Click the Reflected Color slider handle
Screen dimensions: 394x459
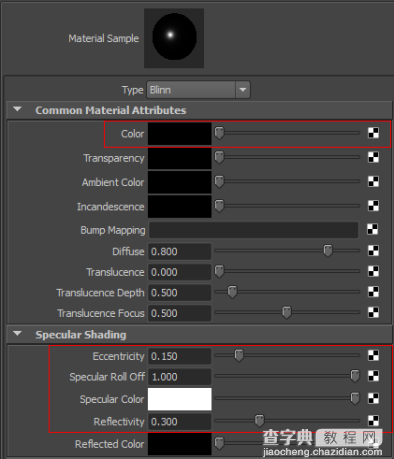(219, 444)
